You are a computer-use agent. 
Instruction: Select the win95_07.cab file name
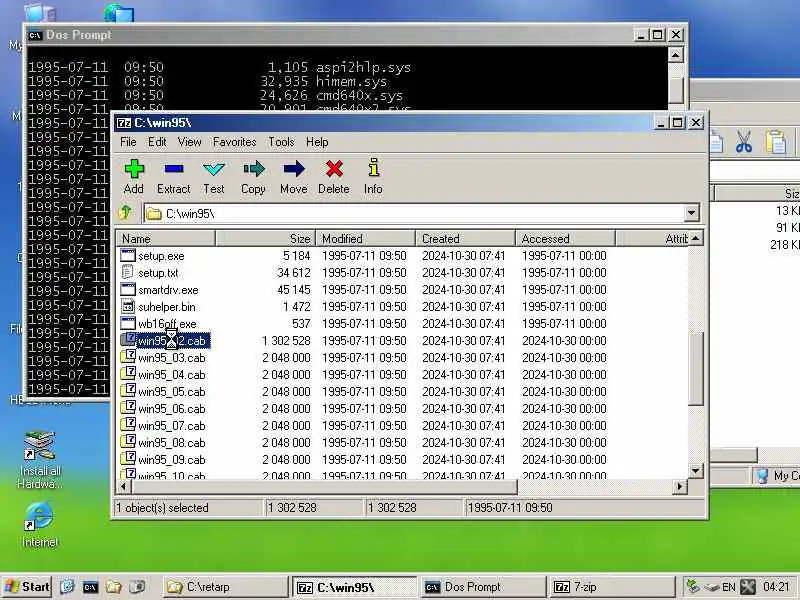pyautogui.click(x=172, y=426)
